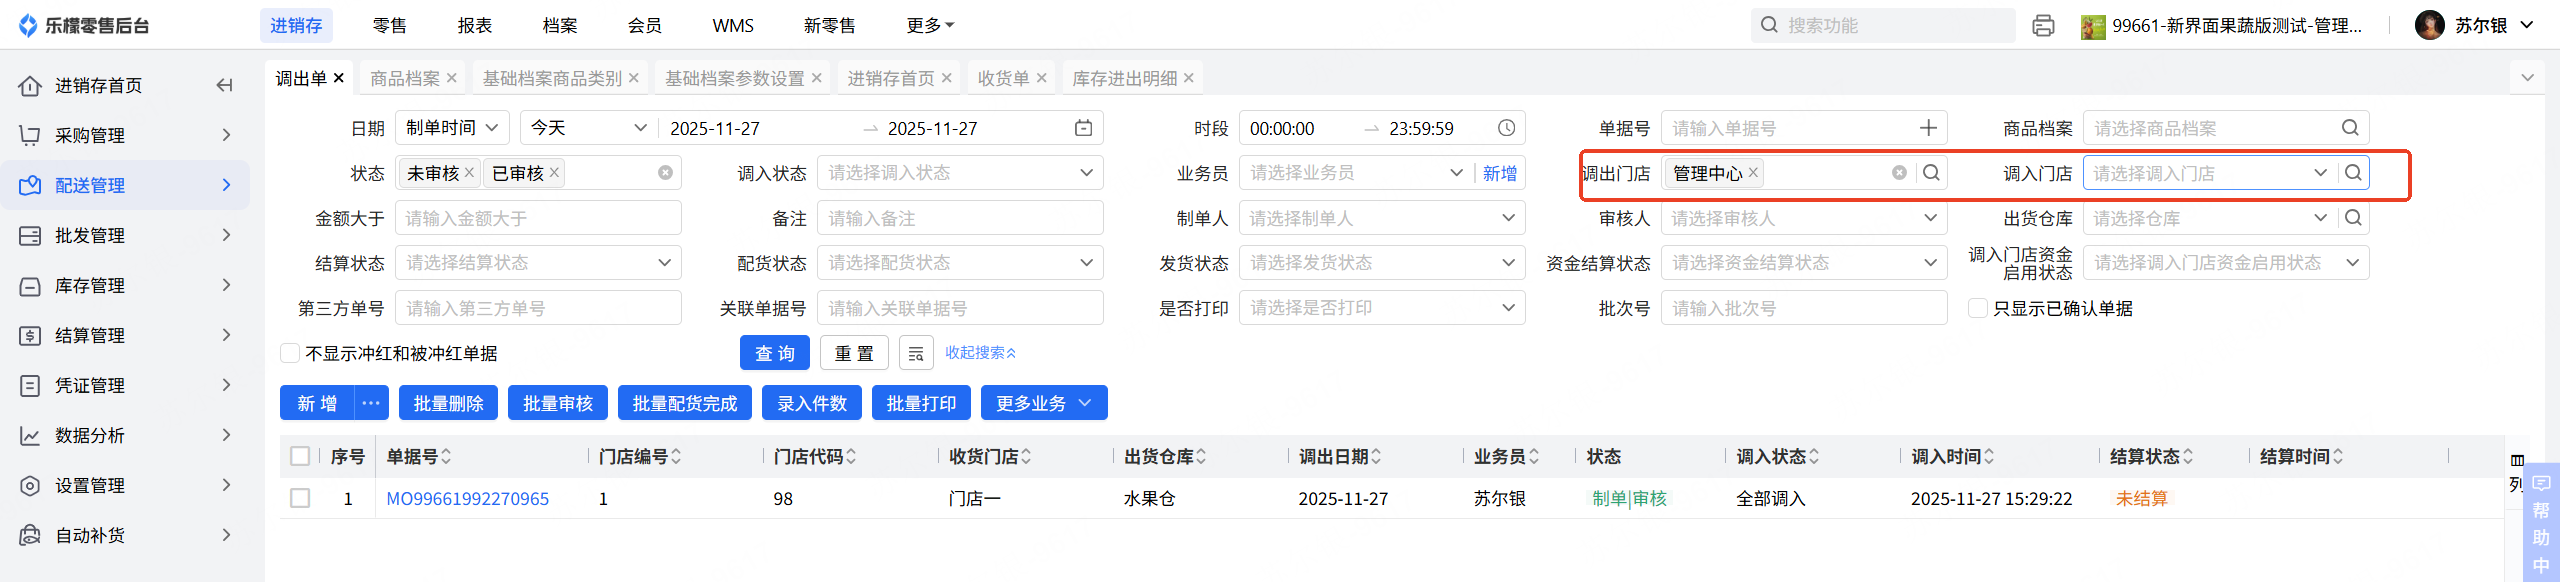The image size is (2560, 582).
Task: Click the 搜索功能 search box
Action: click(1883, 26)
